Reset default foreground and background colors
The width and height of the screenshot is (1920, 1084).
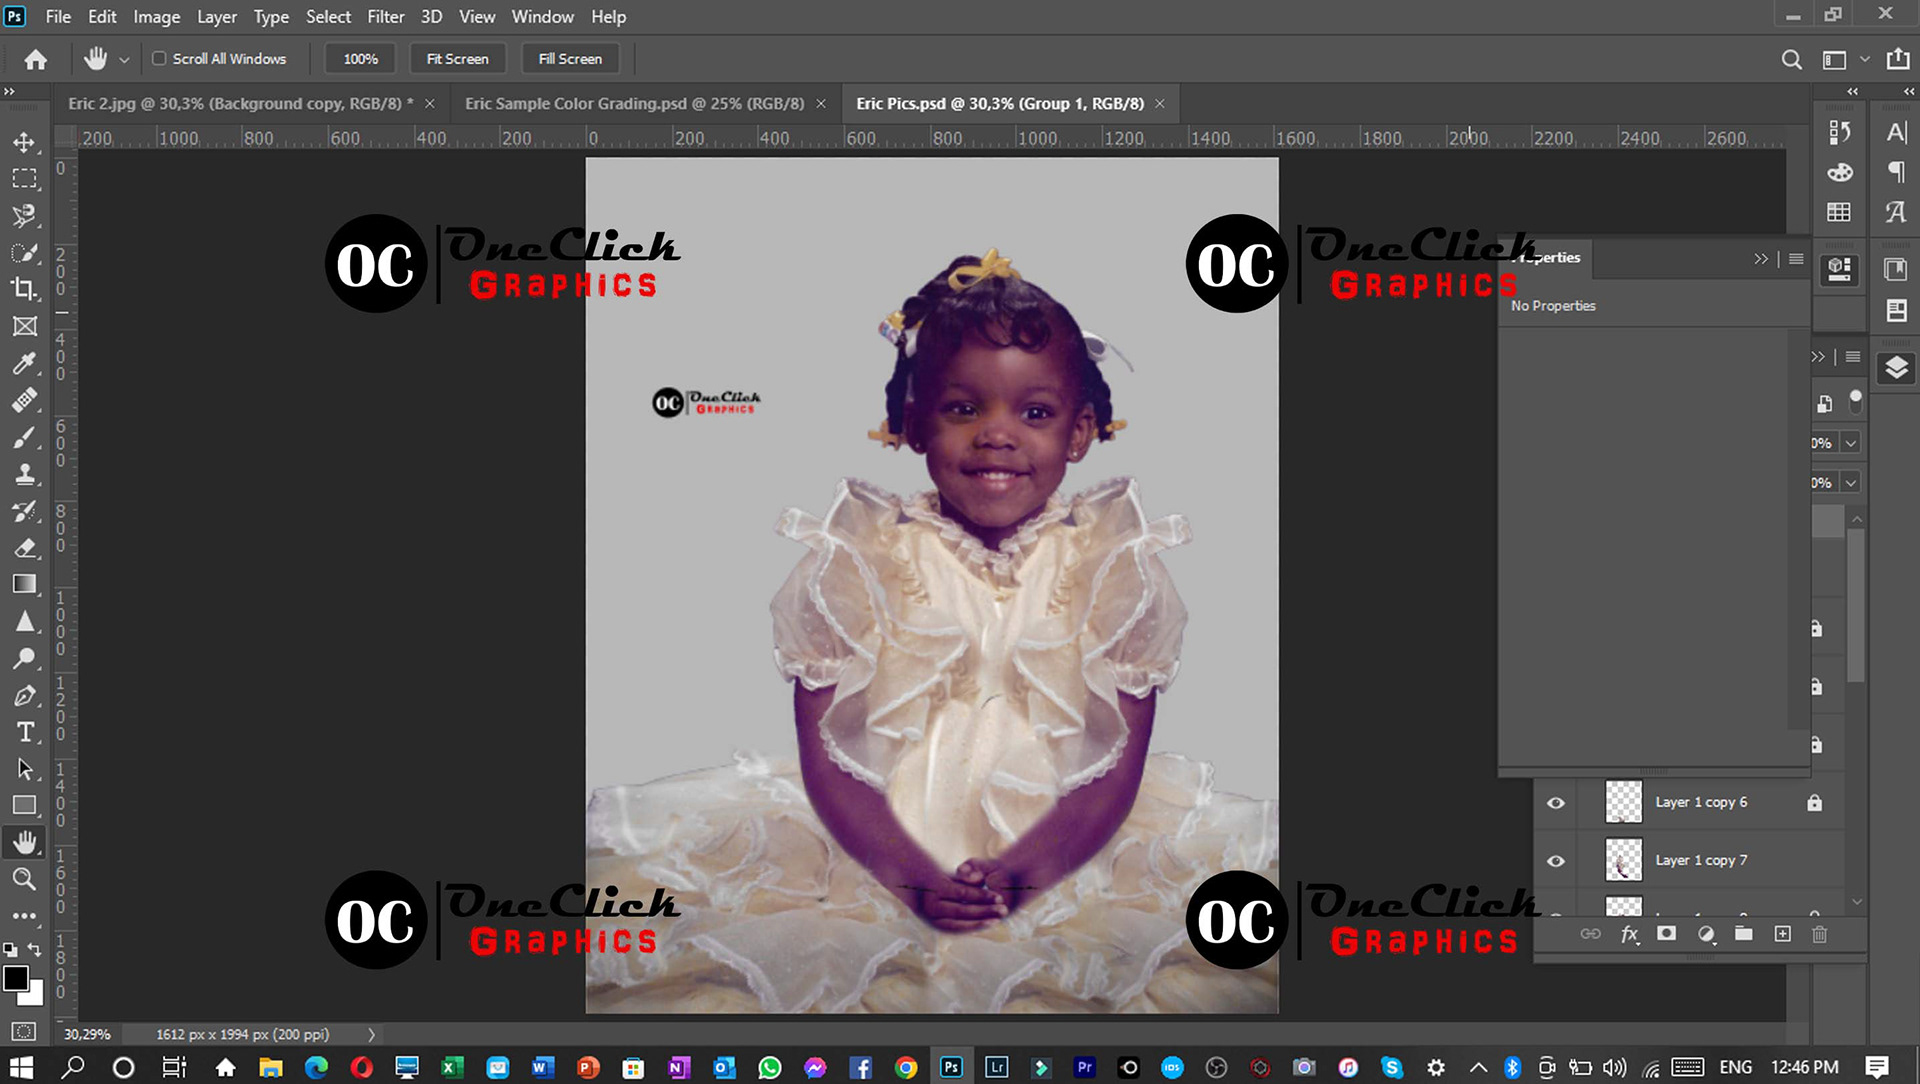pos(10,949)
